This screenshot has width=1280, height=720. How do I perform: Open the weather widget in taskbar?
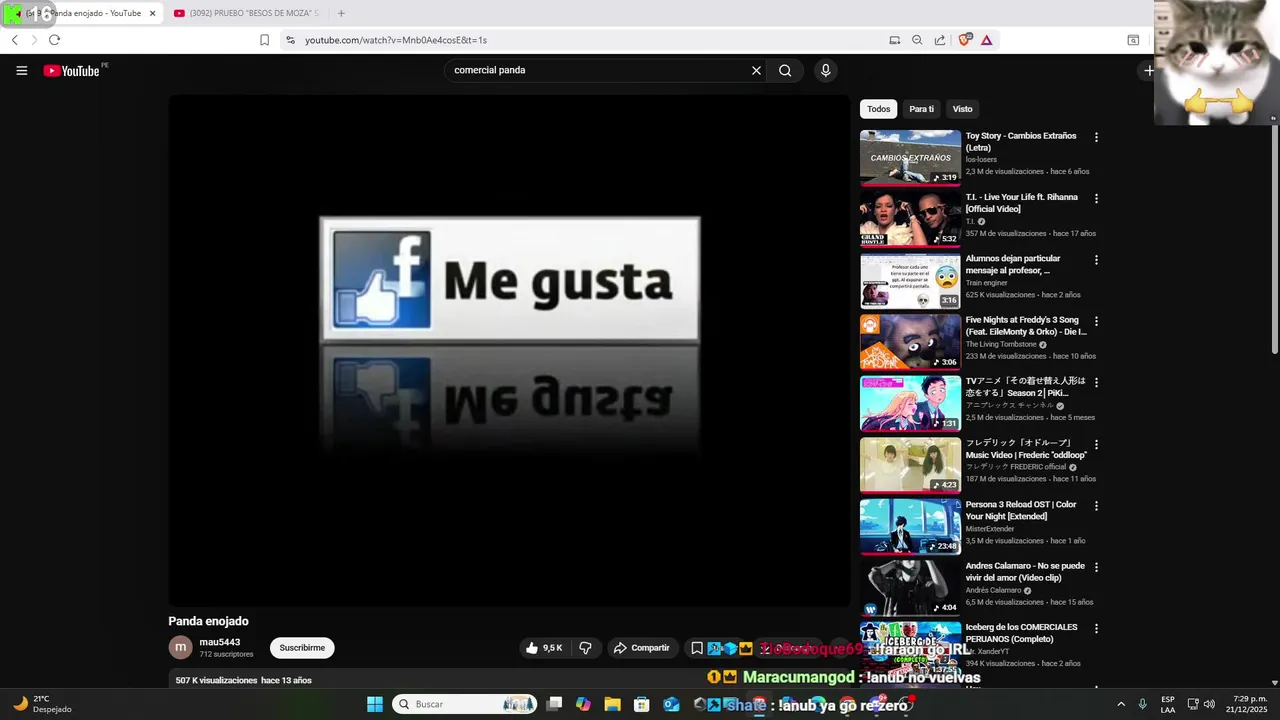(x=42, y=704)
